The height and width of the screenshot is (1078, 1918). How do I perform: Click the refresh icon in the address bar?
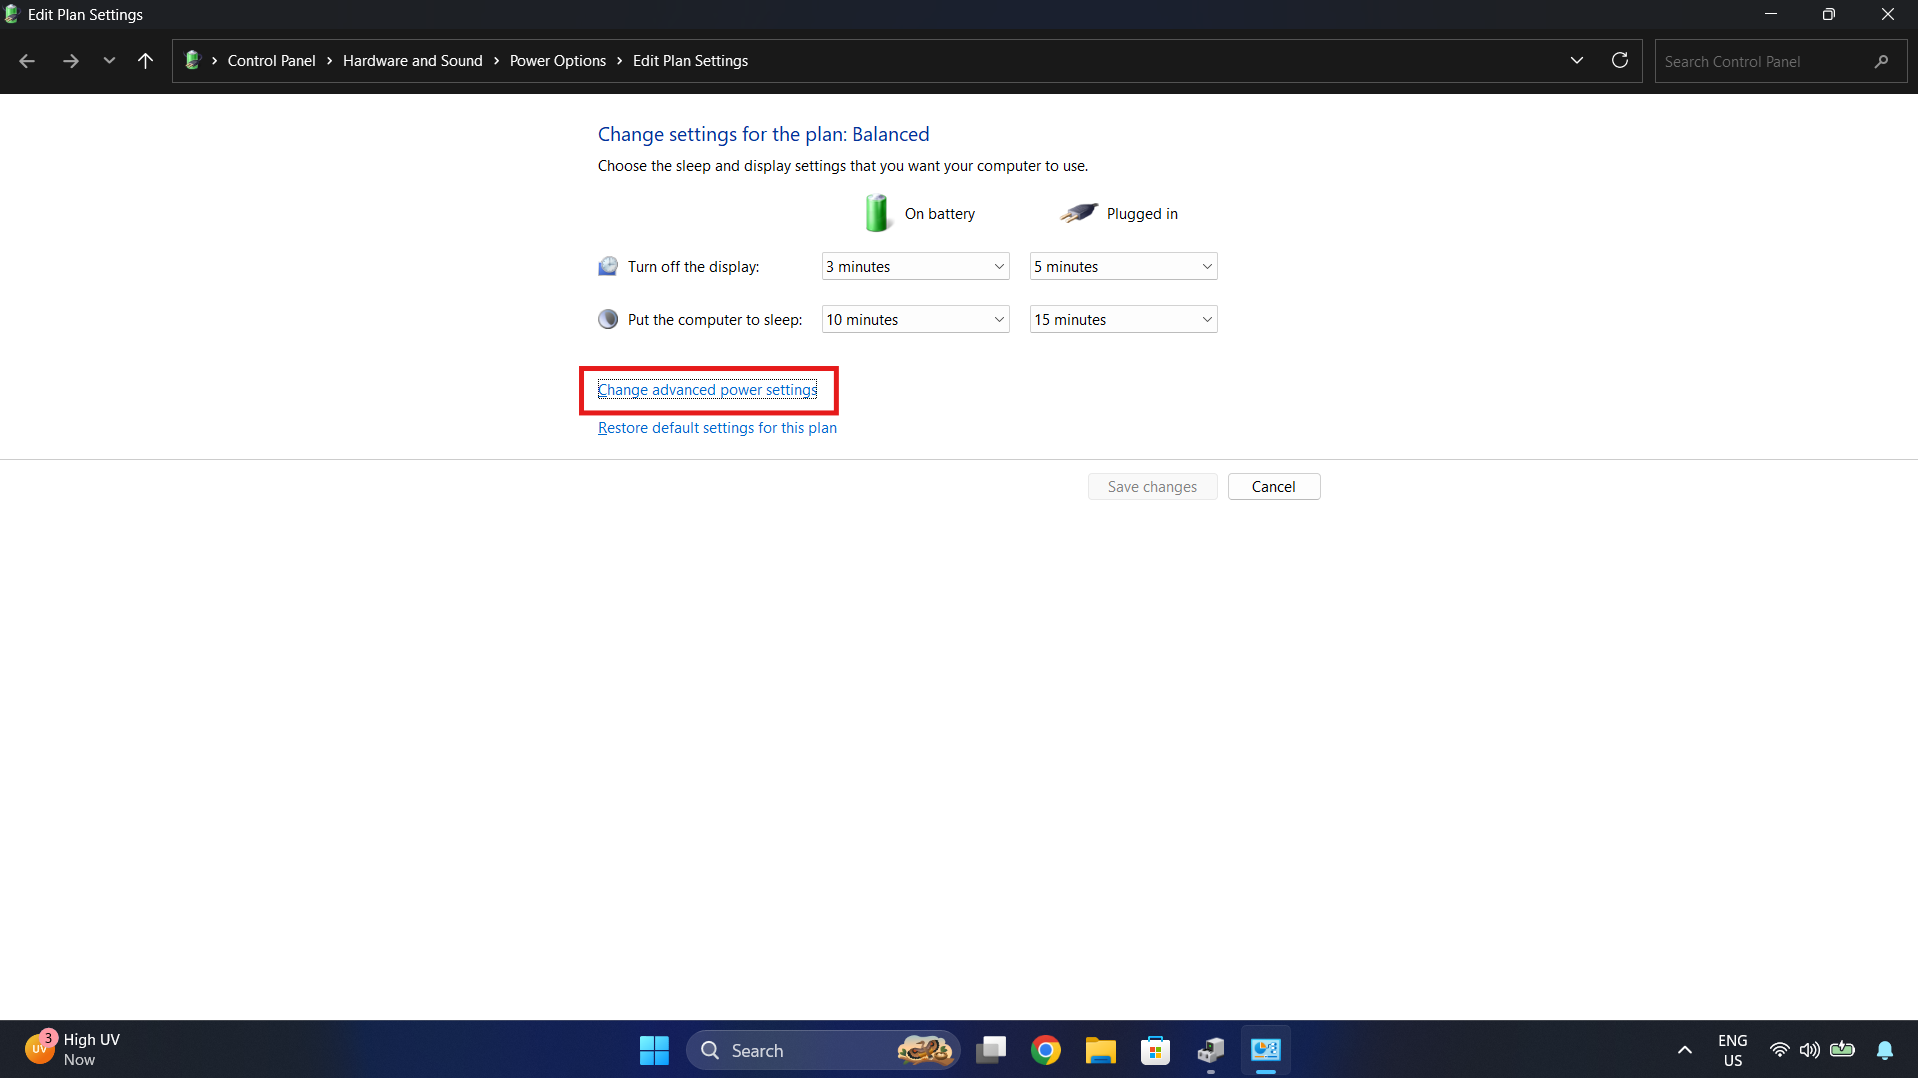click(1620, 61)
